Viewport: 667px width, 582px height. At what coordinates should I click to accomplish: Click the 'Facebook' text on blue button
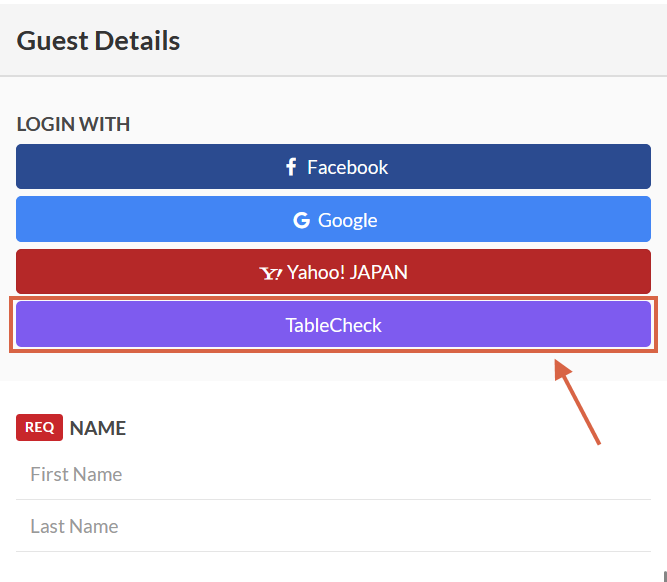(347, 167)
